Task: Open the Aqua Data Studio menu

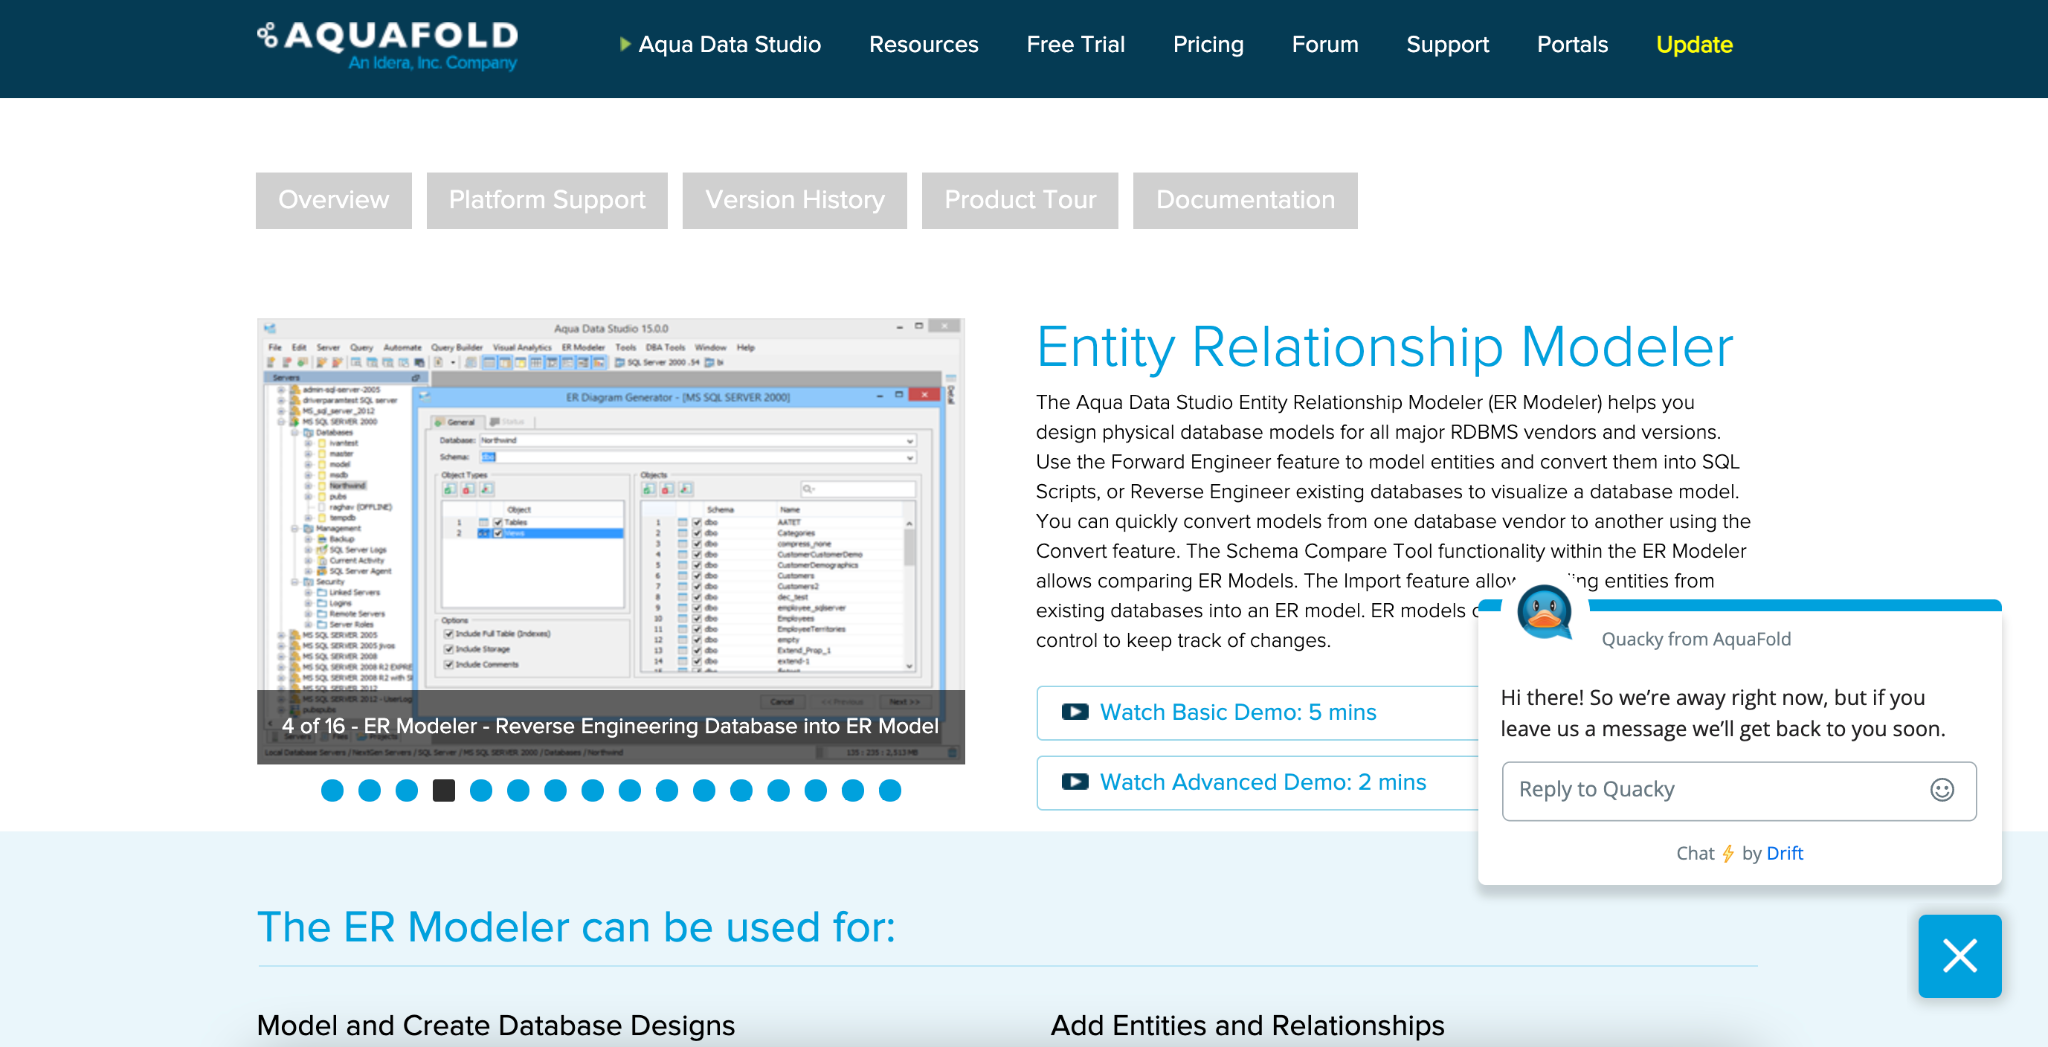Action: pos(729,45)
